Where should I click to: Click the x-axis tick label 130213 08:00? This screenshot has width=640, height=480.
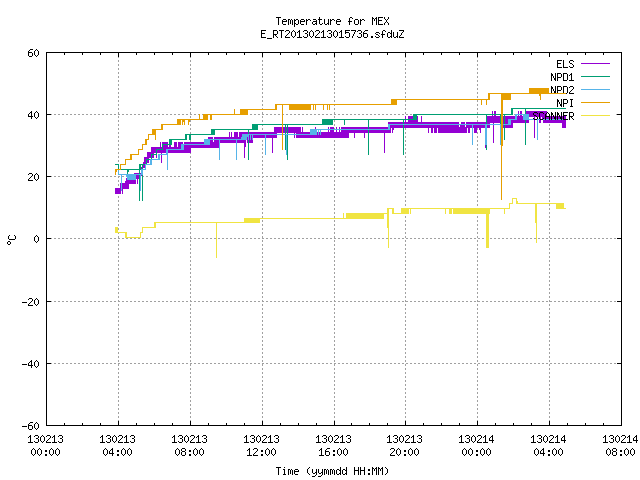click(x=189, y=446)
